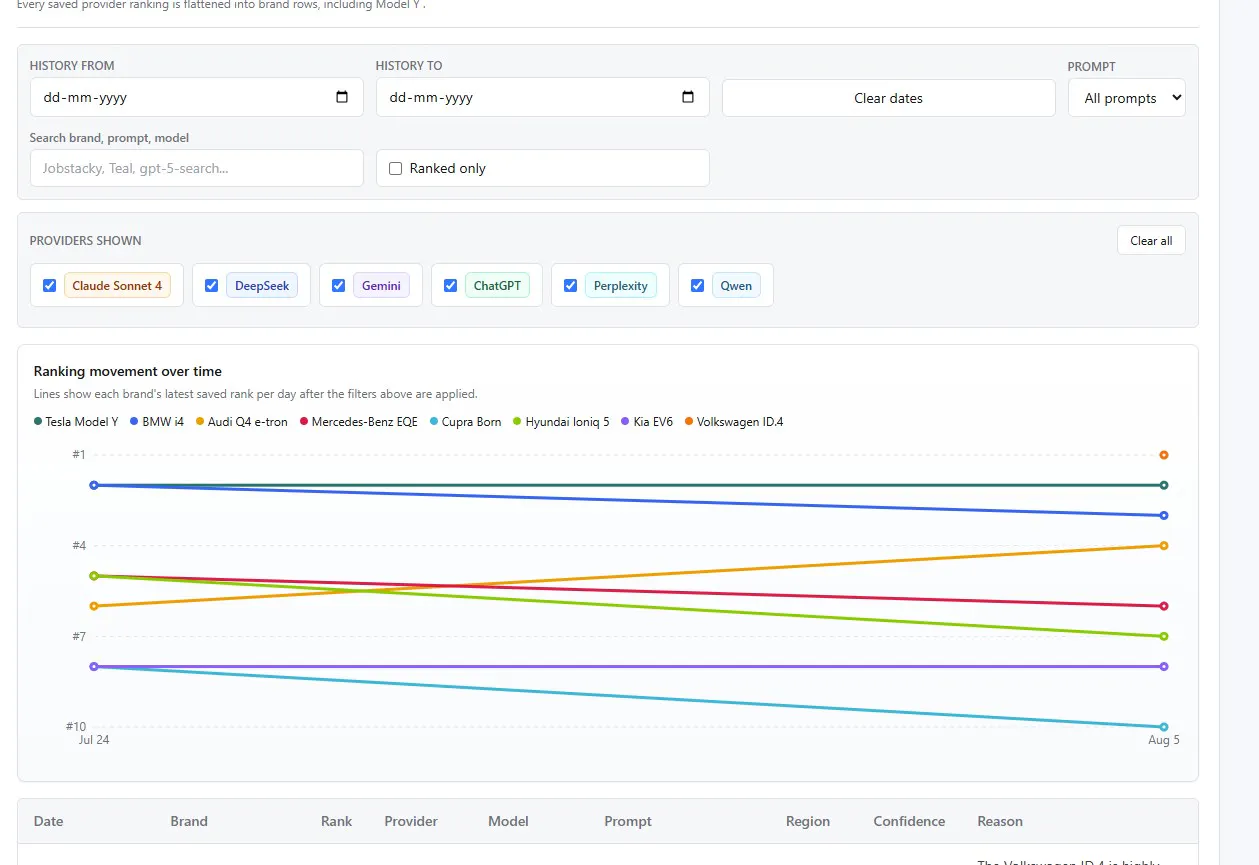Image resolution: width=1259 pixels, height=865 pixels.
Task: Click Hyundai Ioniq 5 green point at Aug 5
Action: (x=1164, y=637)
